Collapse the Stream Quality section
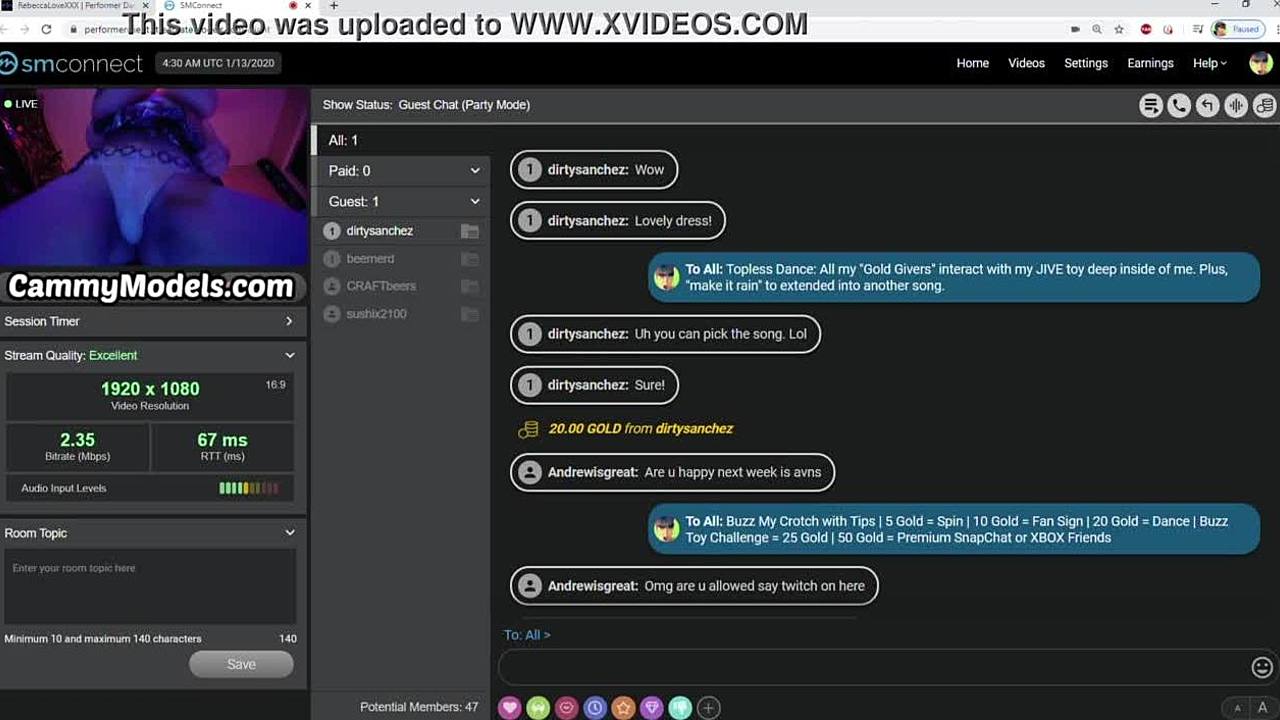 click(x=289, y=355)
